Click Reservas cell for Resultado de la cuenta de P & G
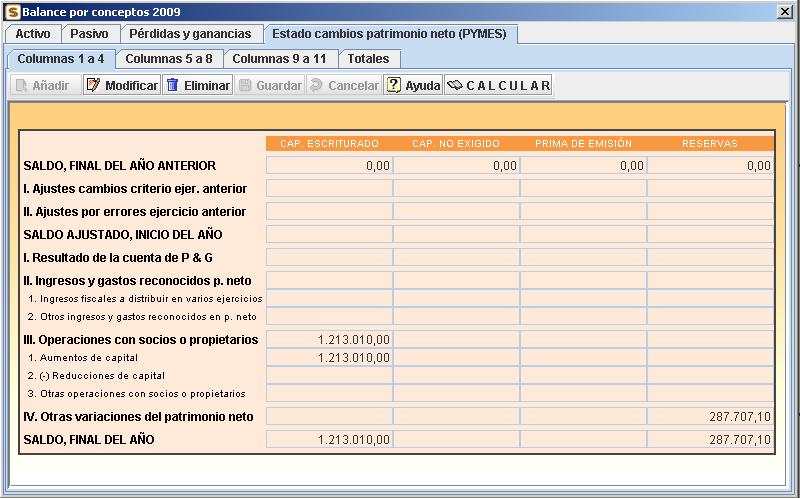 tap(711, 257)
